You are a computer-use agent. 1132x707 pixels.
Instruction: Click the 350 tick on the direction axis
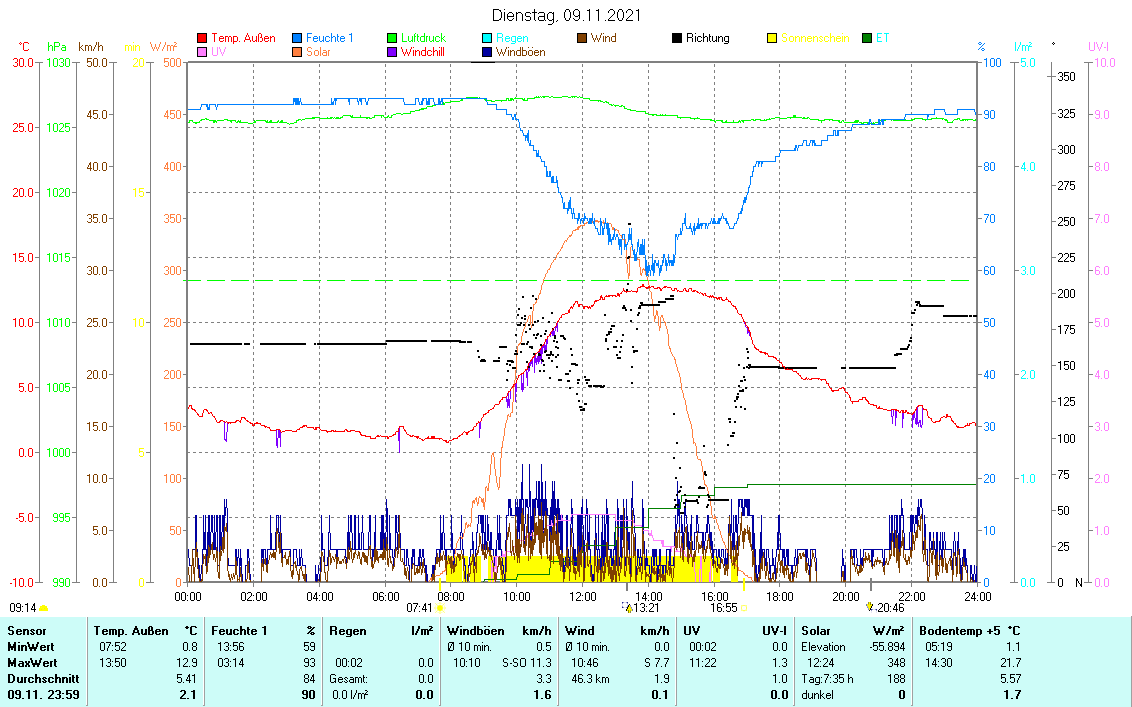[x=1066, y=77]
